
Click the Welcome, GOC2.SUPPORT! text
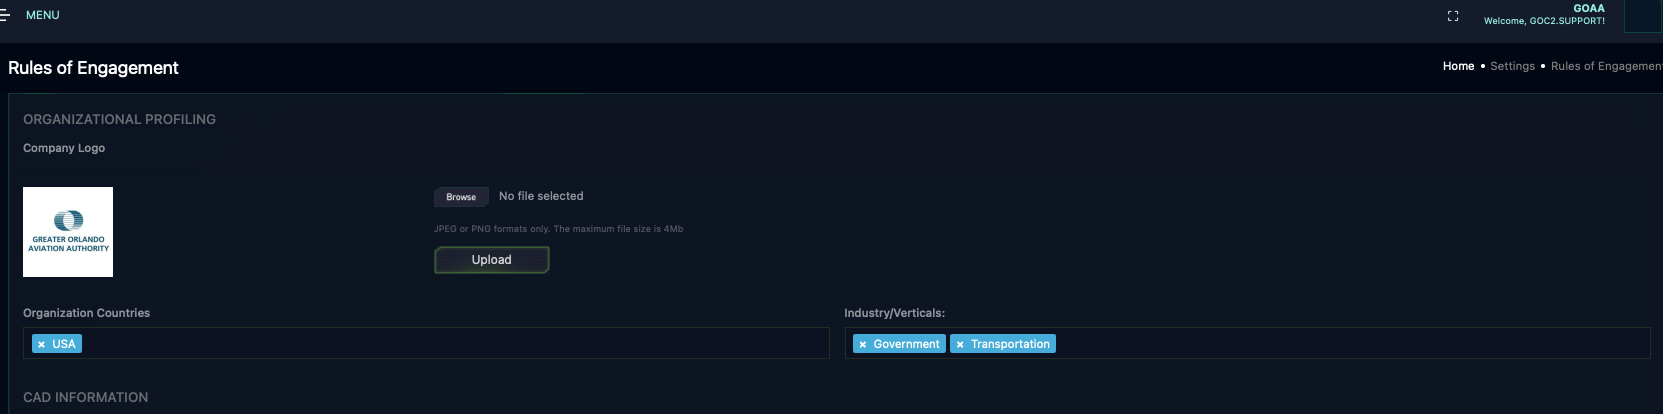(1544, 21)
